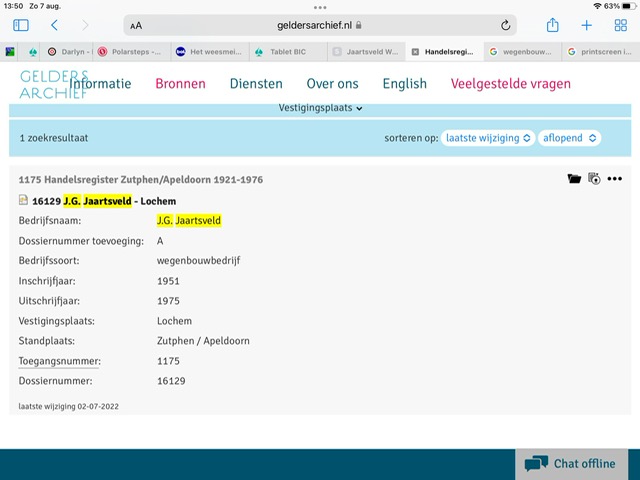Expand the Vestigingsplaats filter
640x480 pixels.
tap(320, 108)
